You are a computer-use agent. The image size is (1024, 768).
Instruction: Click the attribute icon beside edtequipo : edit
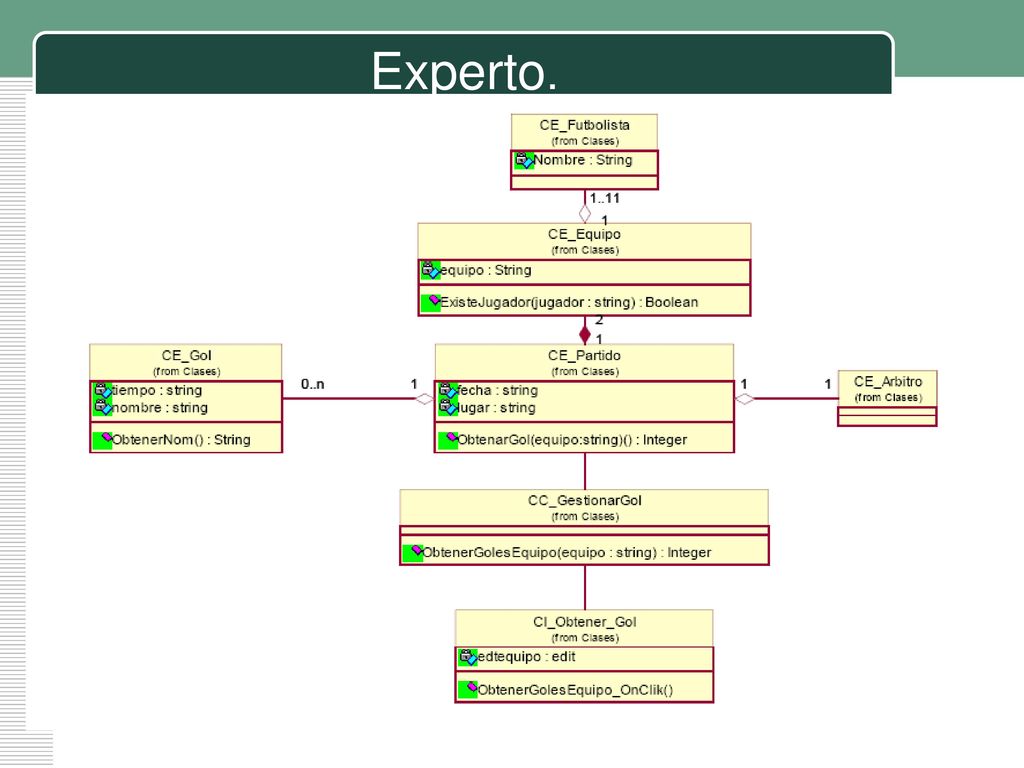pos(468,656)
